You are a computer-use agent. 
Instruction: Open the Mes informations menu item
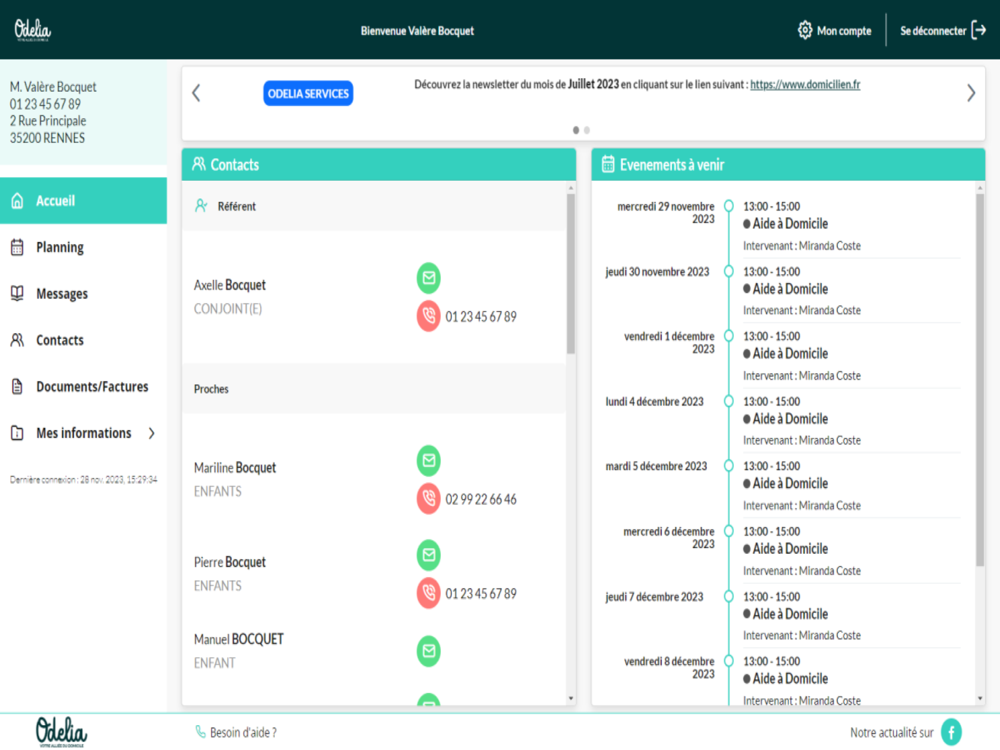click(x=84, y=433)
